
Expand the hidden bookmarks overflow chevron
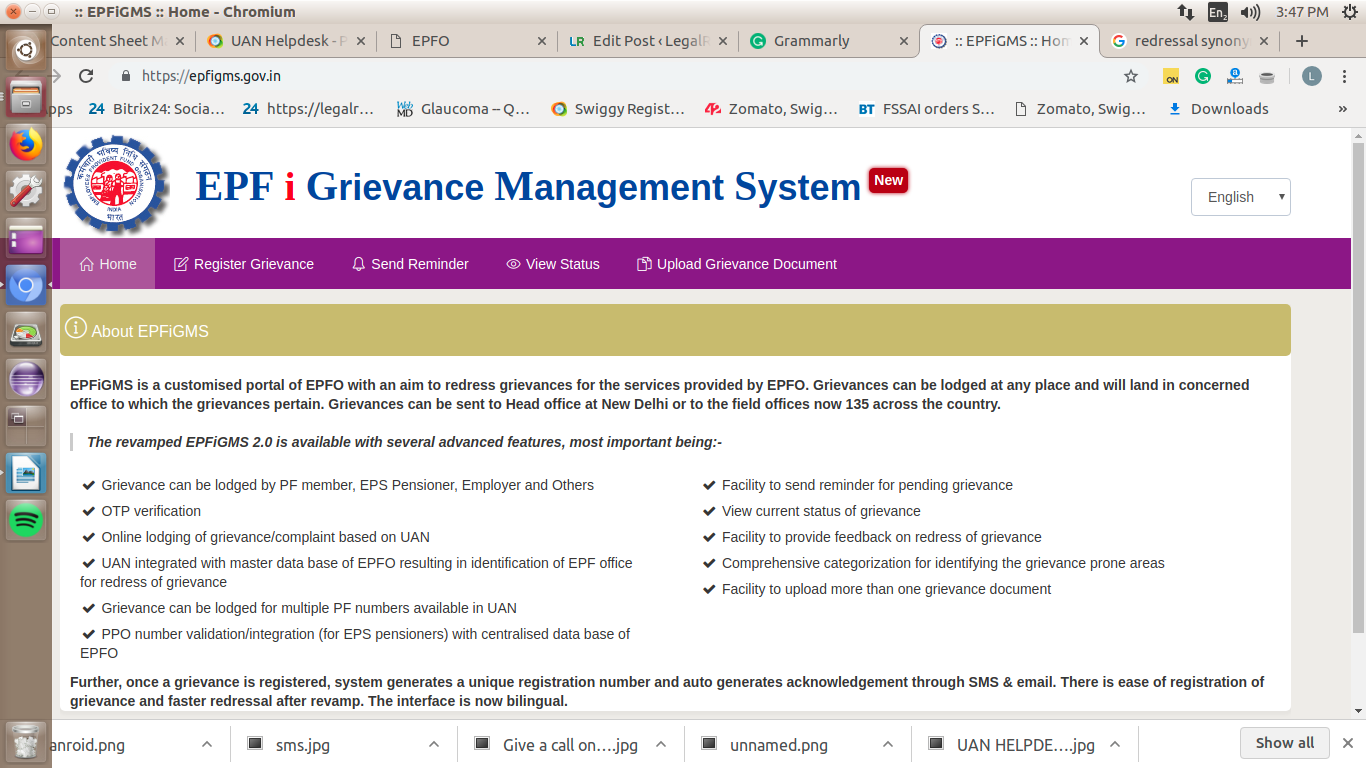click(1342, 109)
